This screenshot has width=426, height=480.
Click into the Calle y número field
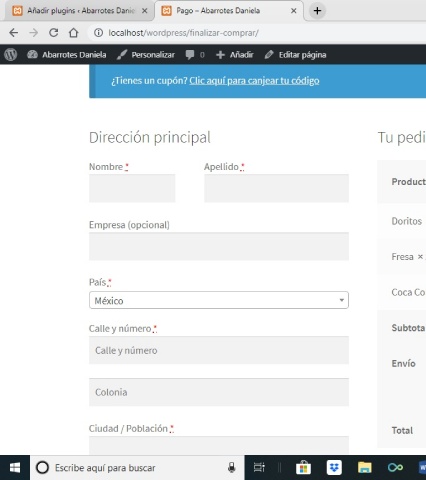point(219,350)
